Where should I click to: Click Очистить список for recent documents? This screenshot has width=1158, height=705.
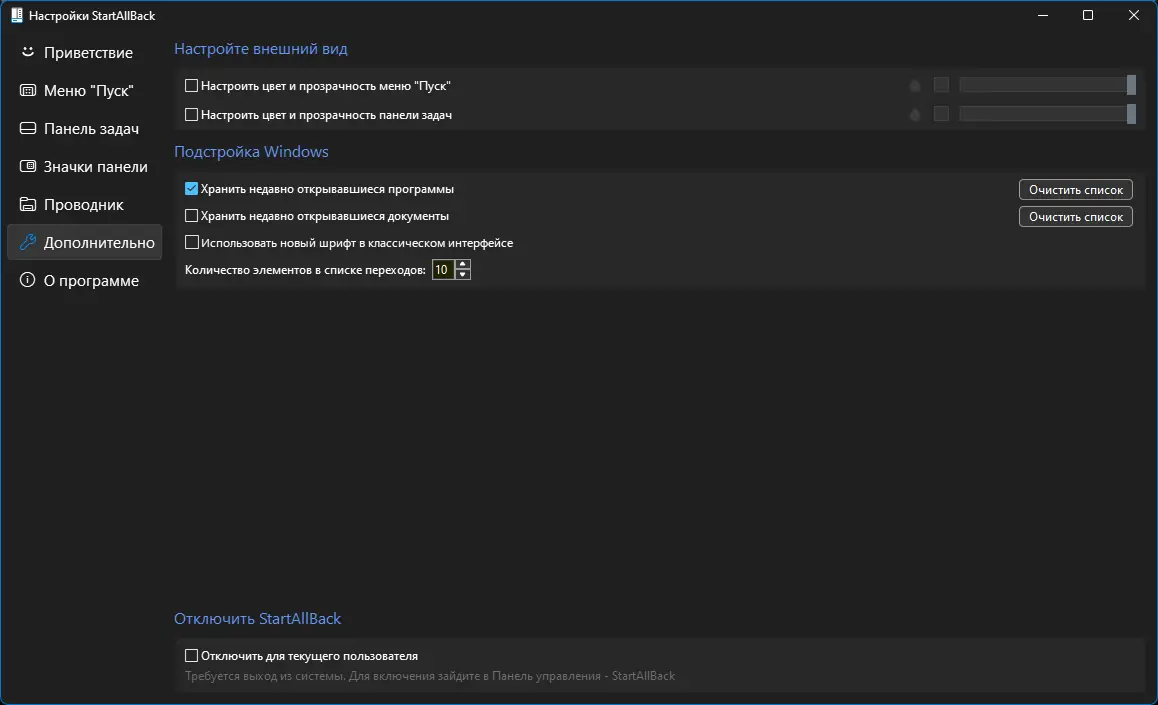point(1075,217)
